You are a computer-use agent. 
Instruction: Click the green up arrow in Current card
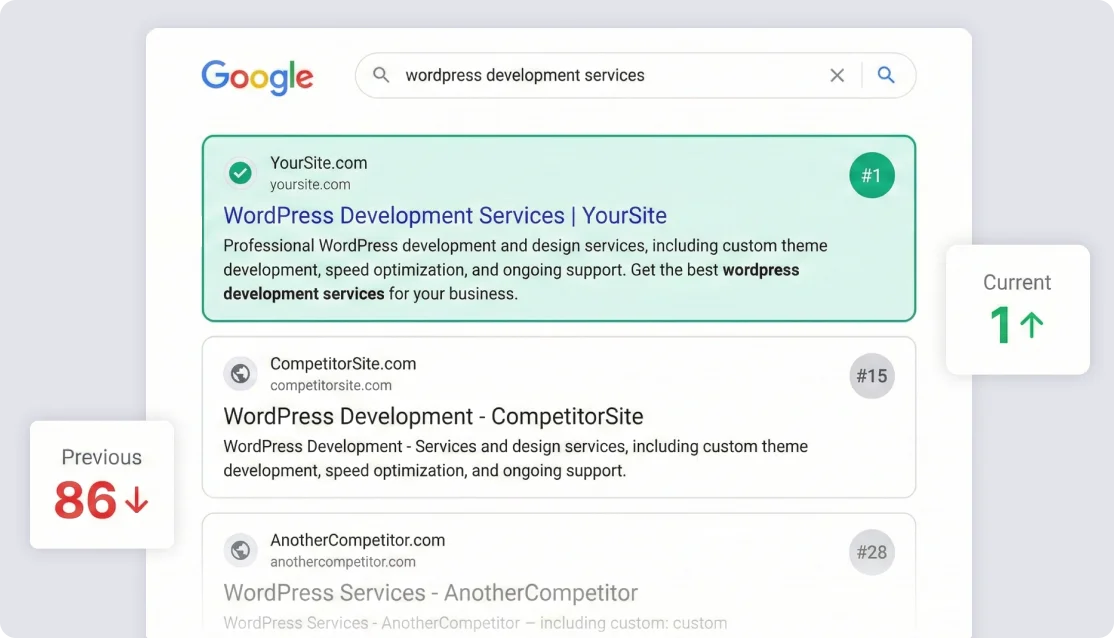pos(1032,325)
